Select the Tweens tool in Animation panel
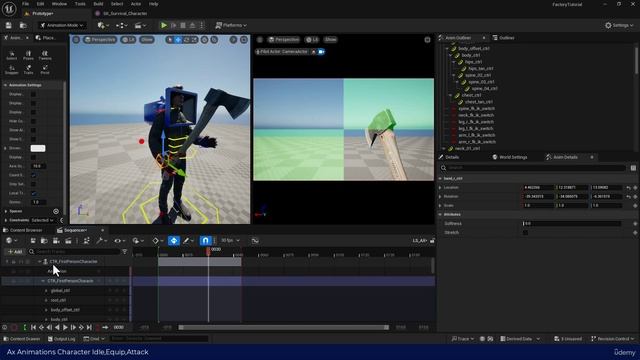 pyautogui.click(x=45, y=56)
